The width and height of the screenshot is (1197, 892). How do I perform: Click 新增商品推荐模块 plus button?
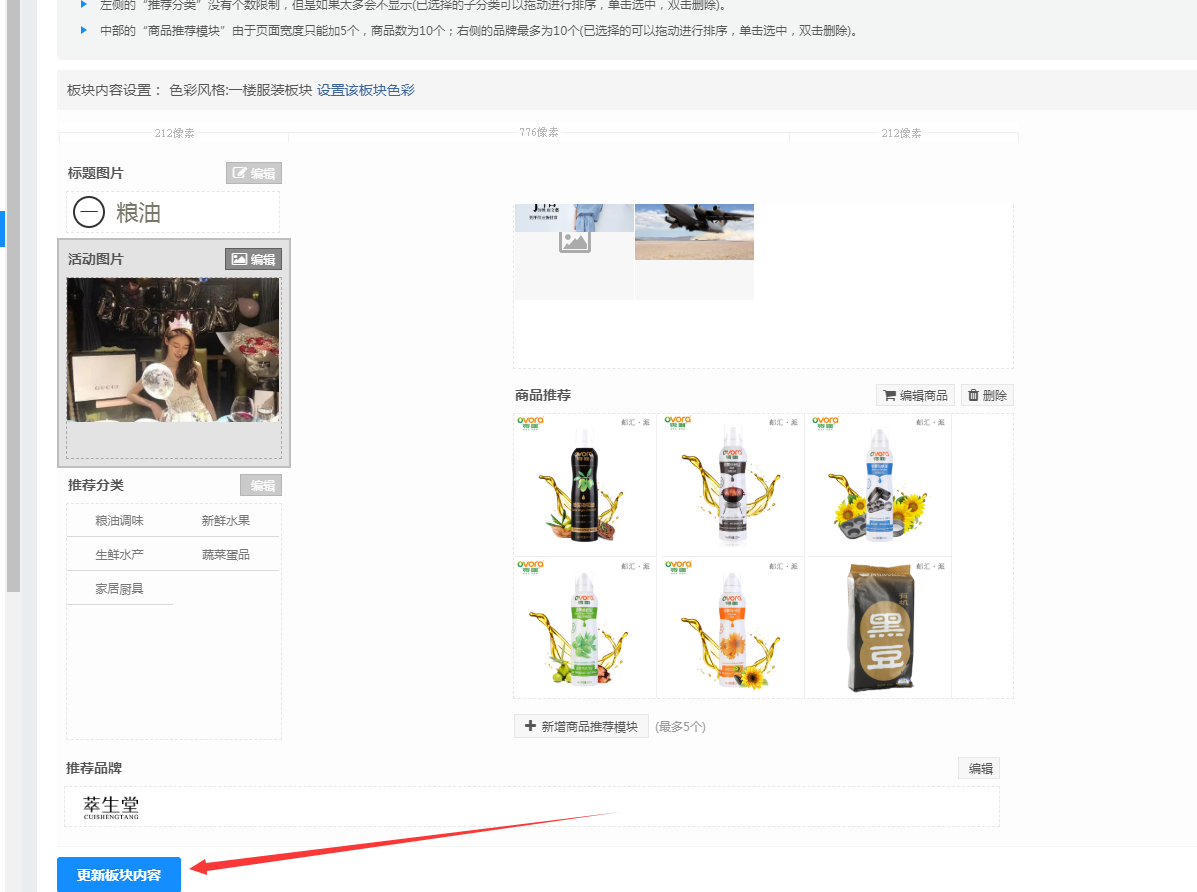(581, 726)
